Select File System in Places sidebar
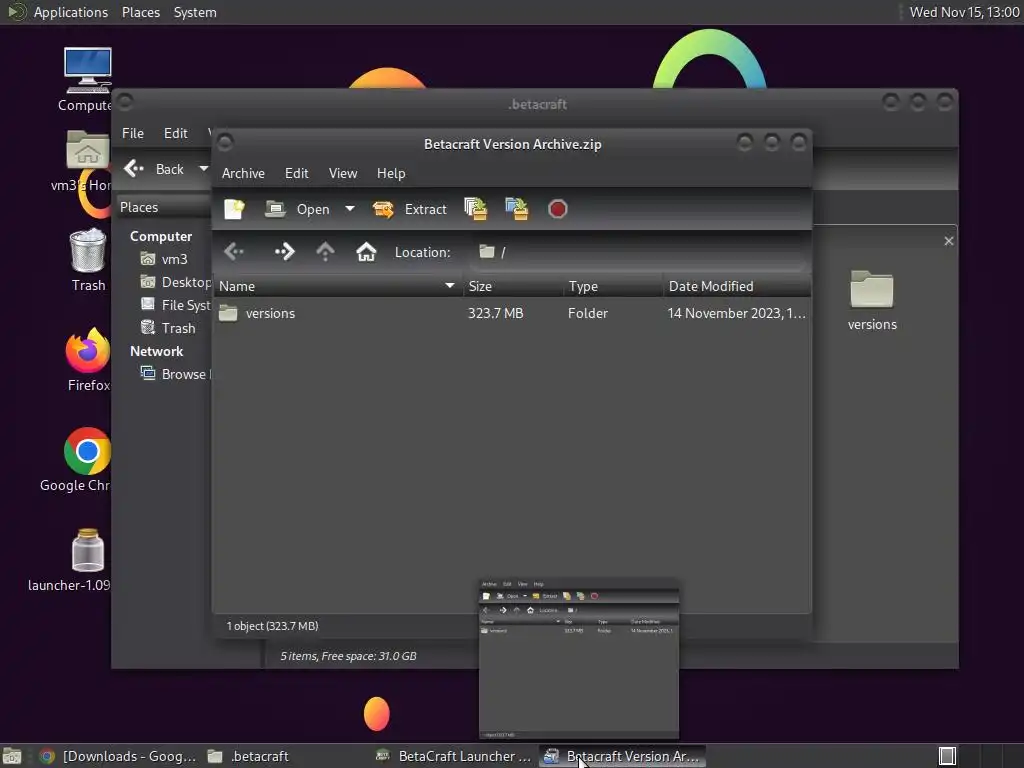 click(175, 305)
